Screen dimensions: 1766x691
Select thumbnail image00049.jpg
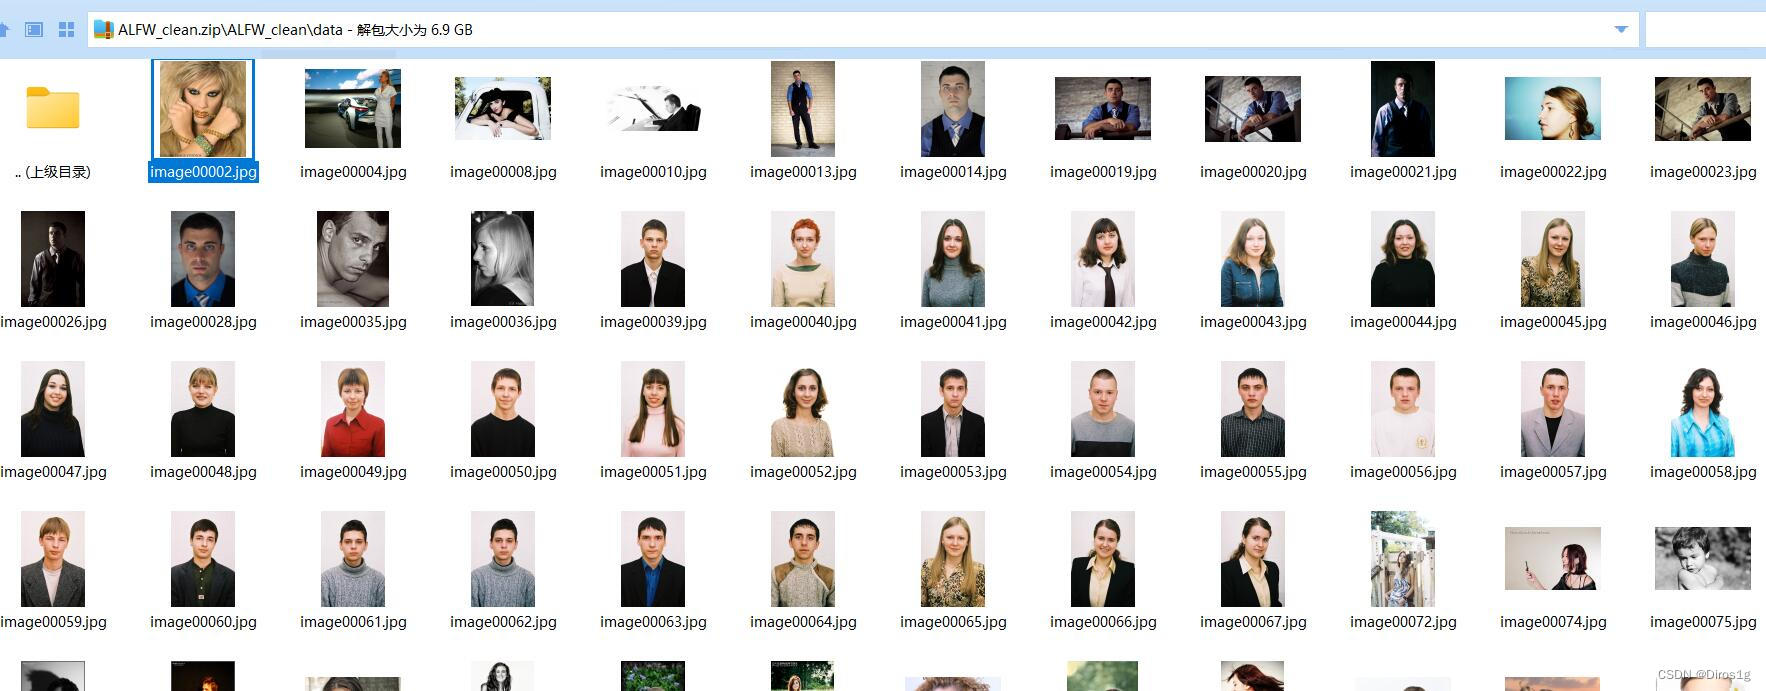pyautogui.click(x=353, y=408)
